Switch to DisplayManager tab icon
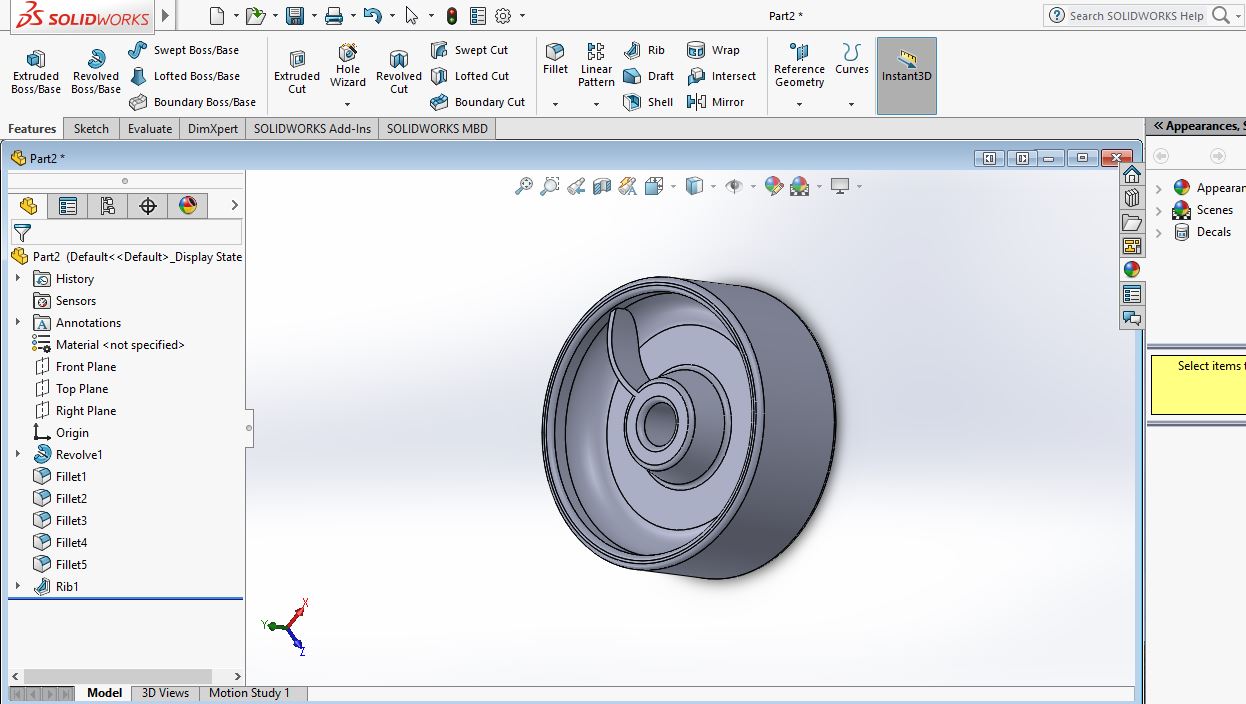 point(188,206)
